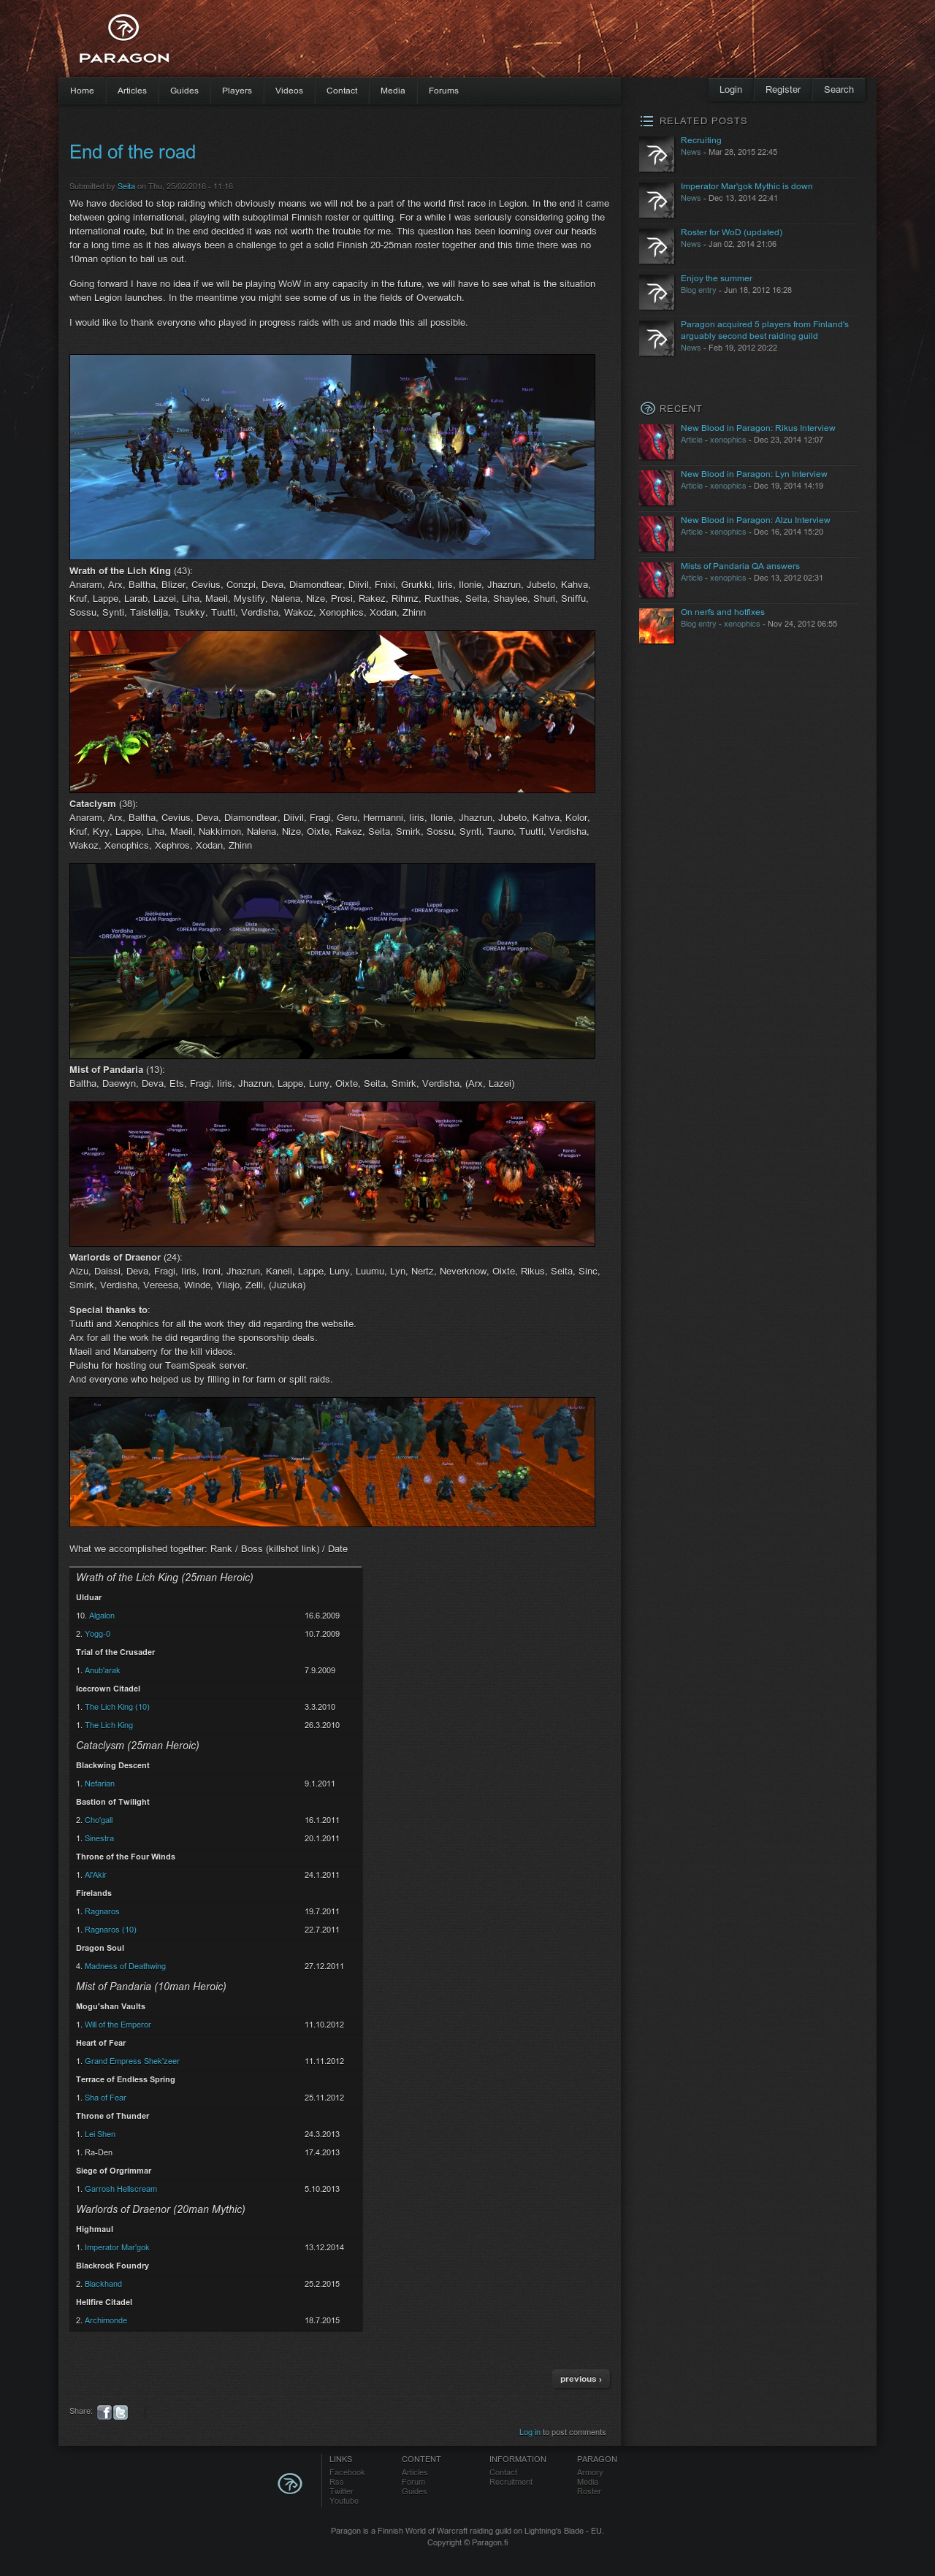This screenshot has width=935, height=2576.
Task: Open the Contact menu item
Action: (x=342, y=91)
